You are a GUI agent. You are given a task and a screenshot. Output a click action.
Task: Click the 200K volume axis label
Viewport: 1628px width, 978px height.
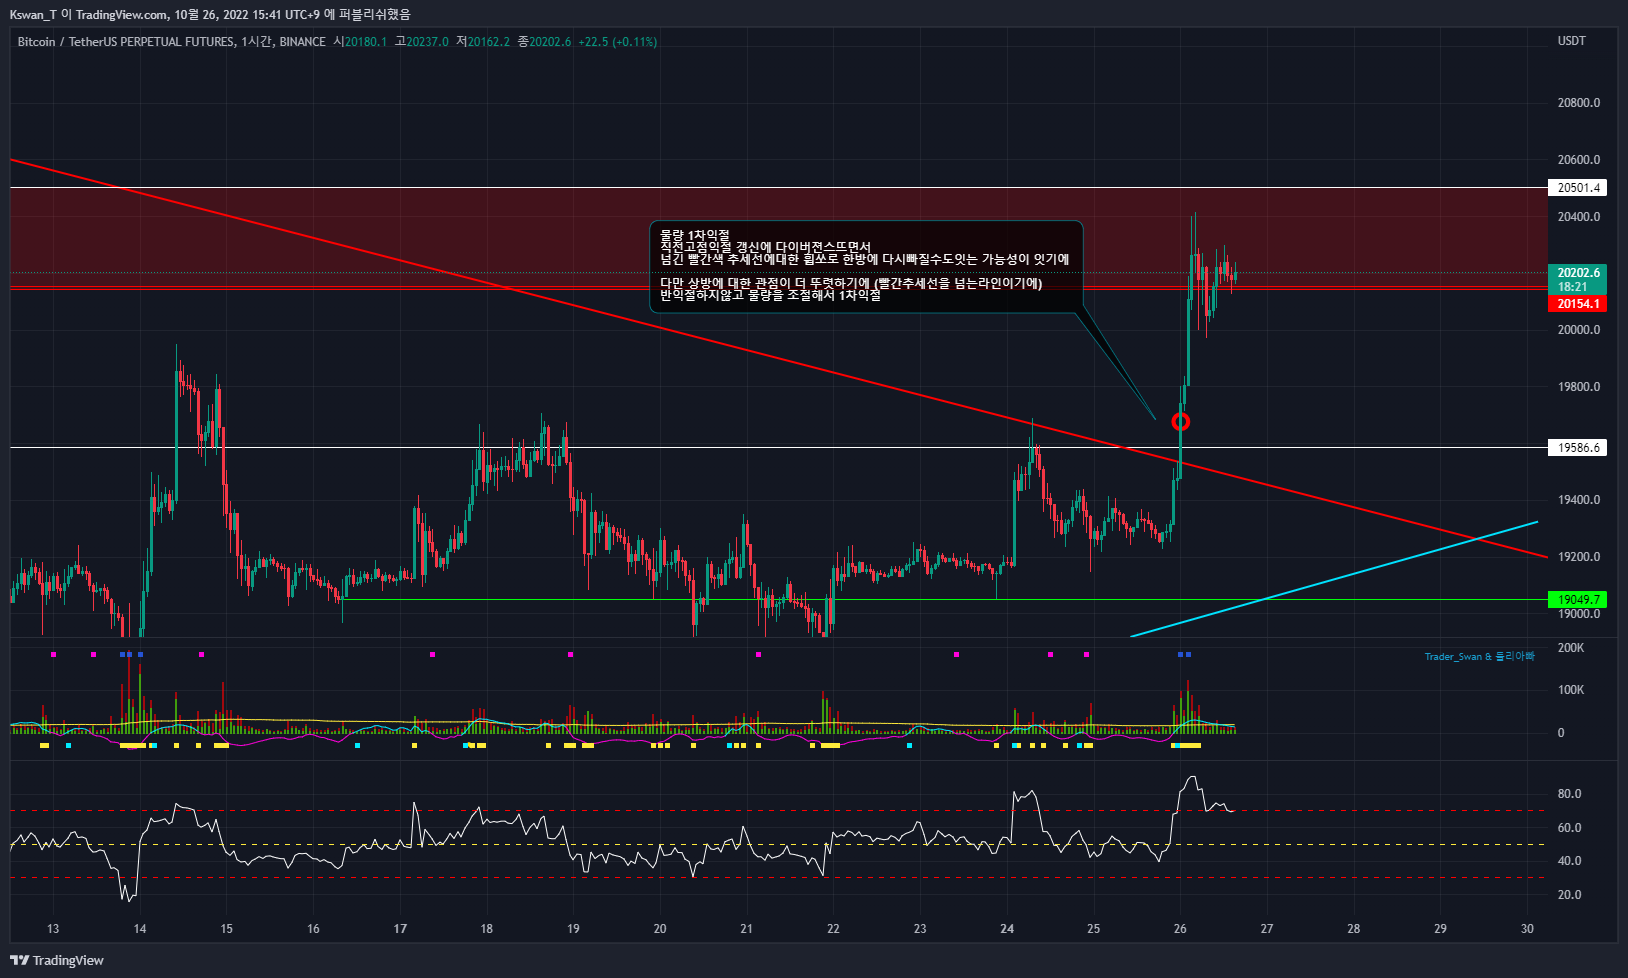point(1571,648)
